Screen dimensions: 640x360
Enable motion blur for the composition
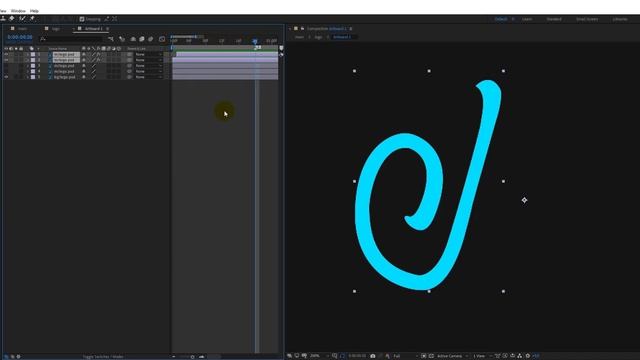(151, 39)
